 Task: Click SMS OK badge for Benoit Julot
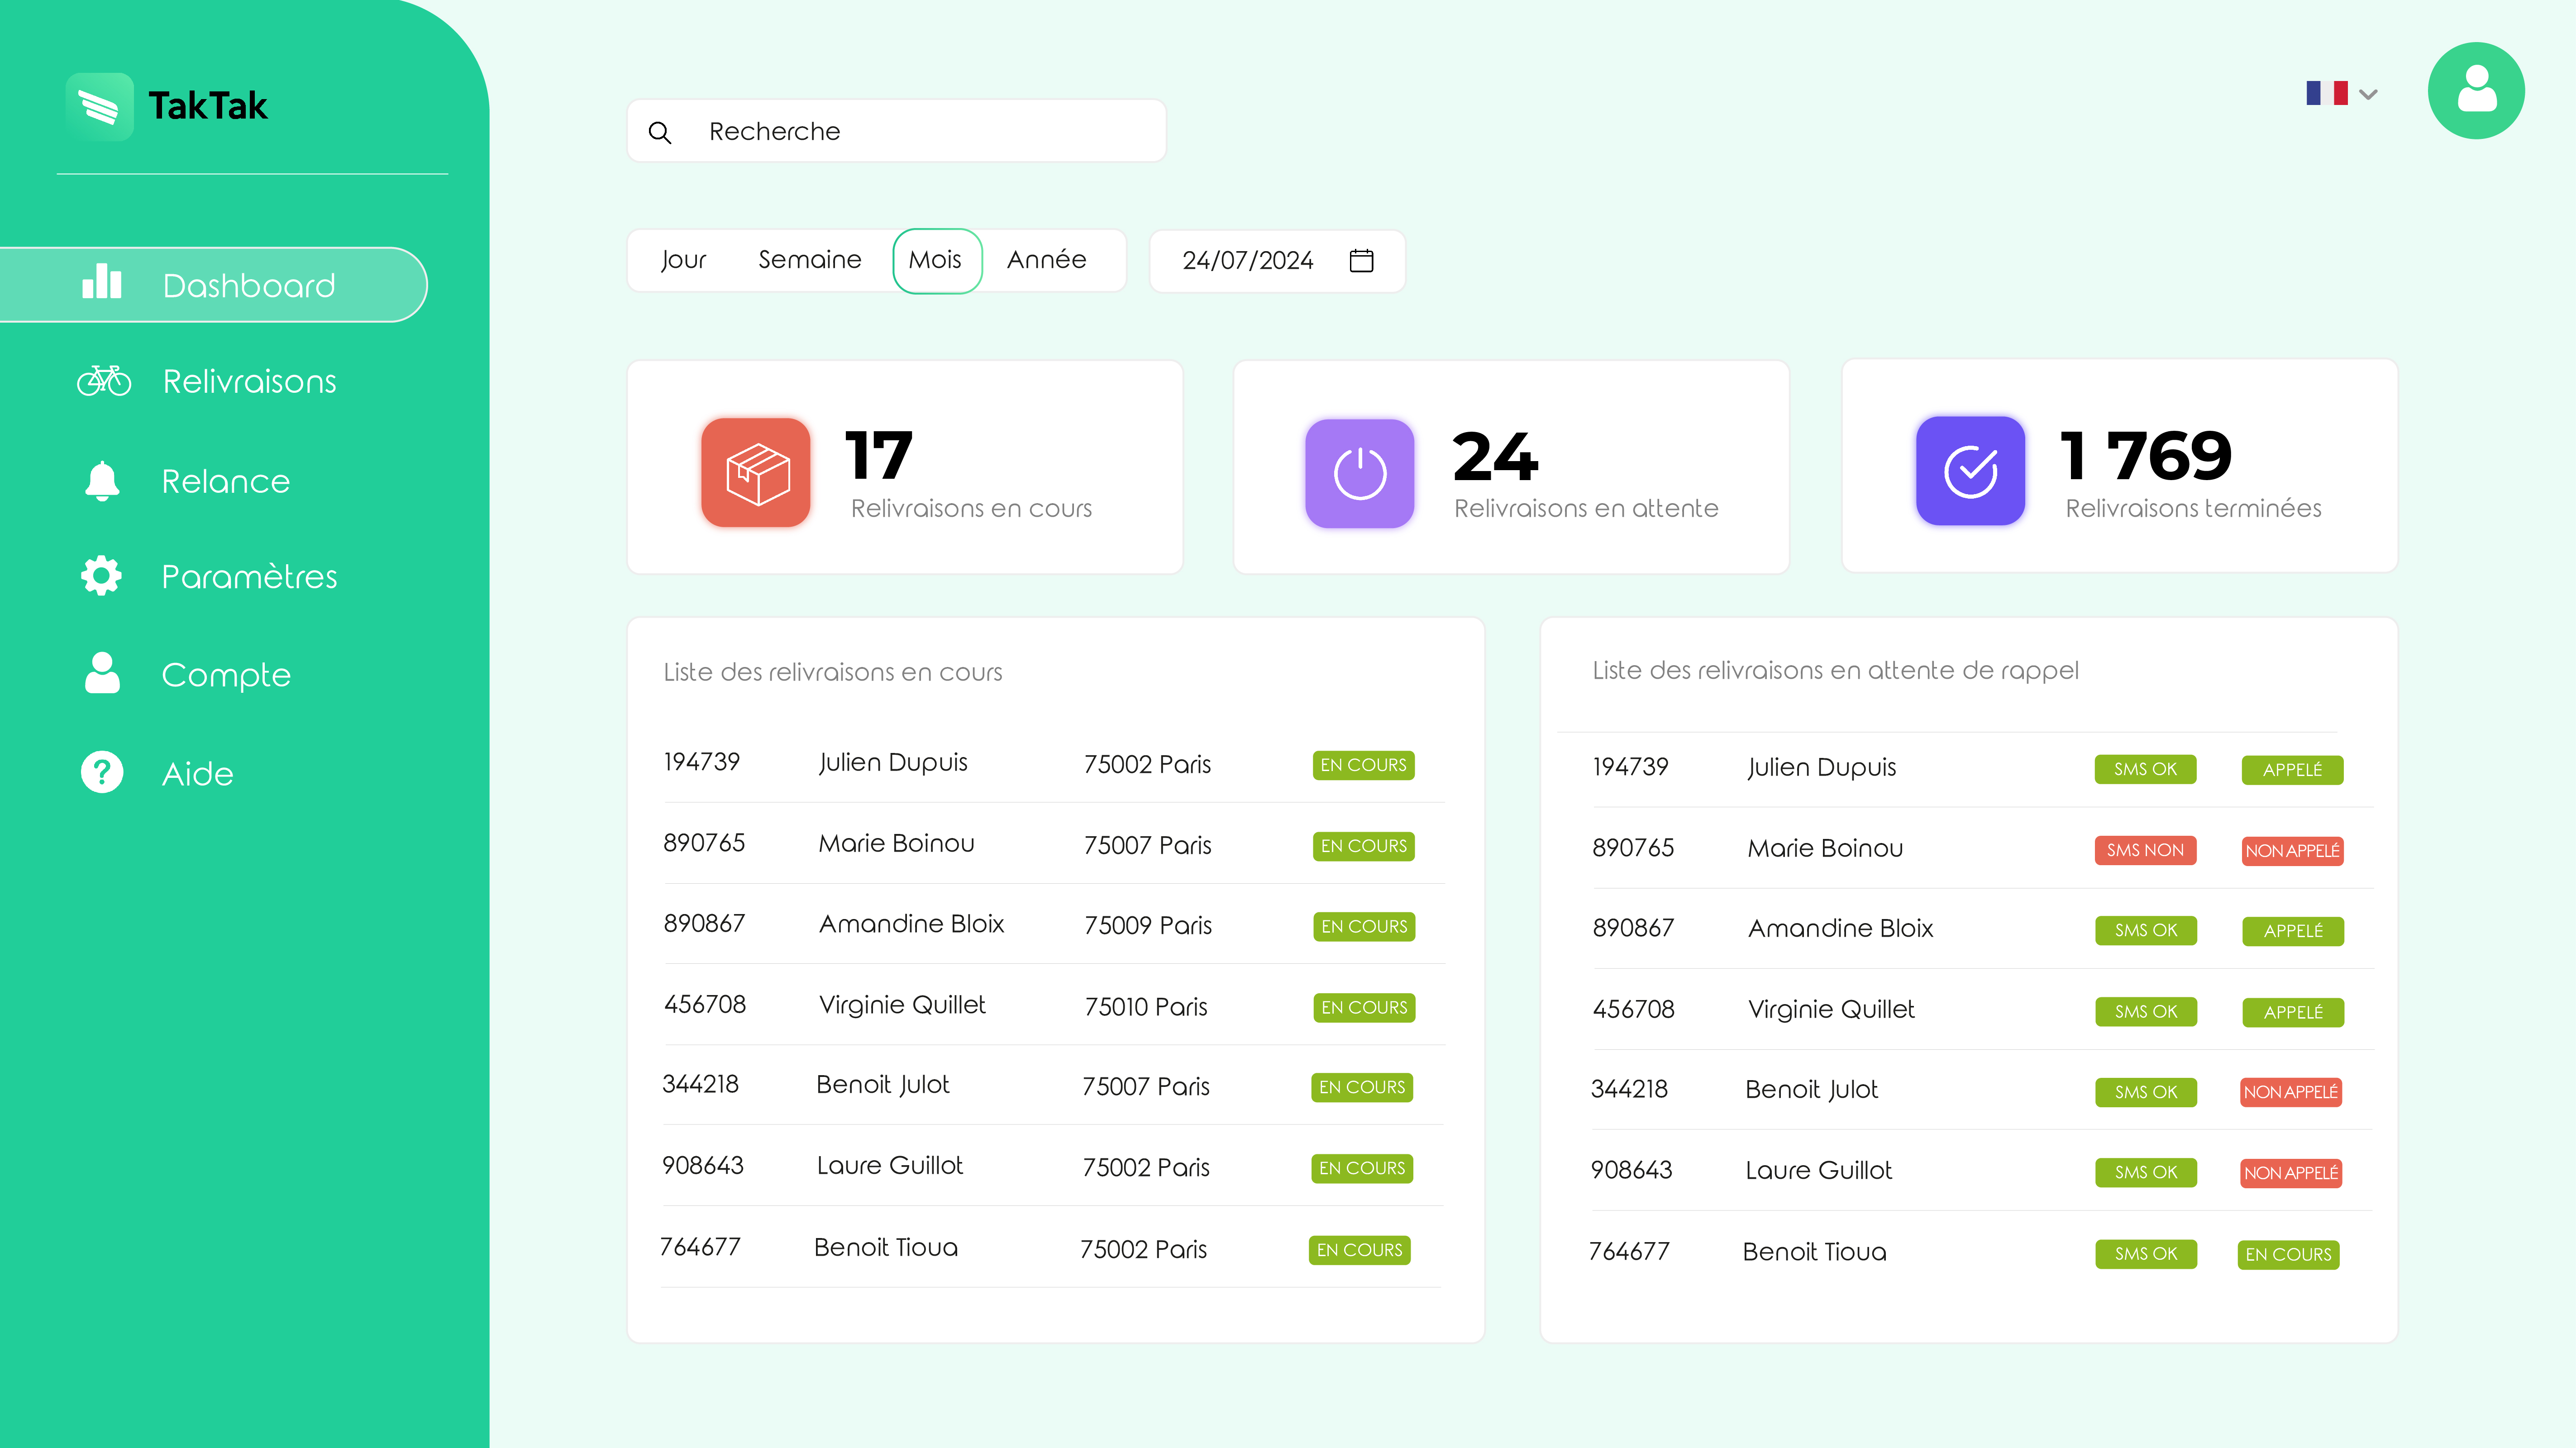pos(2146,1092)
